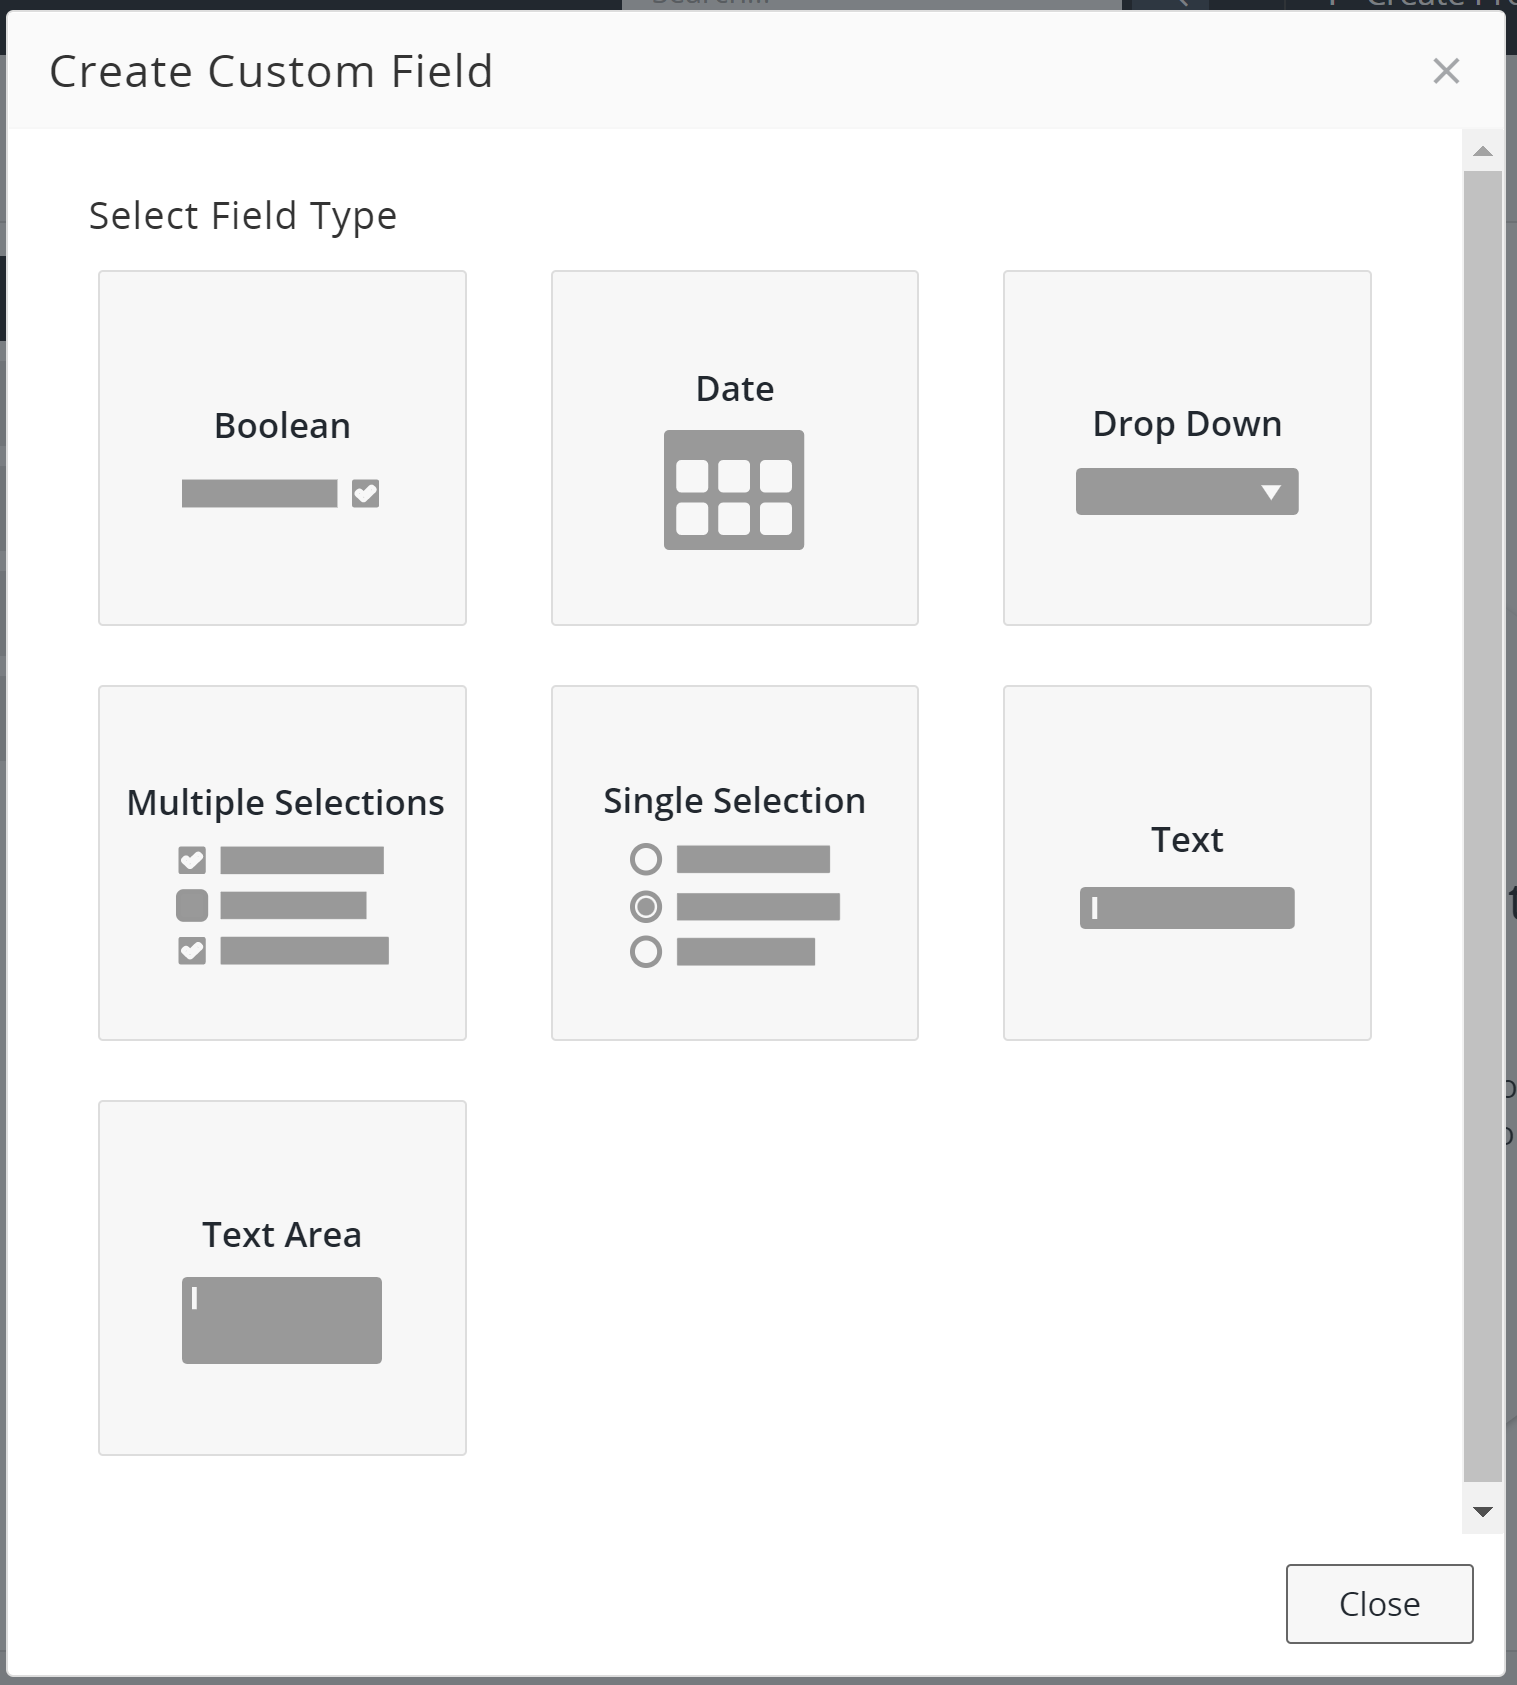Click the radio buttons icon in Single Selection
This screenshot has width=1517, height=1685.
click(735, 906)
